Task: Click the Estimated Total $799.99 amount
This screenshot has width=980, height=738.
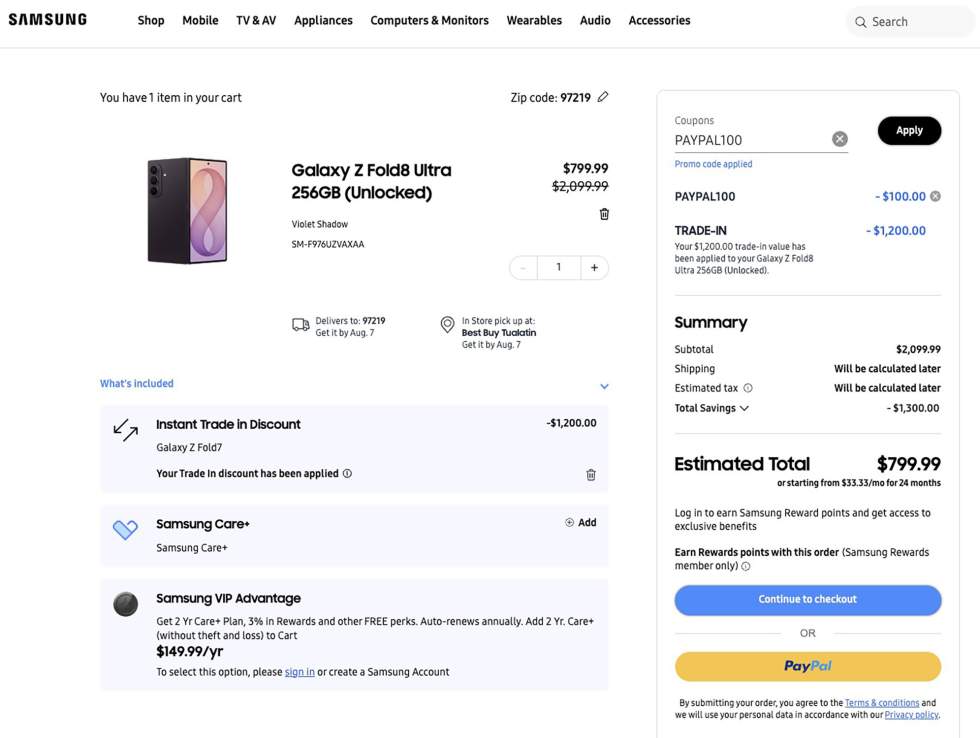Action: (909, 464)
